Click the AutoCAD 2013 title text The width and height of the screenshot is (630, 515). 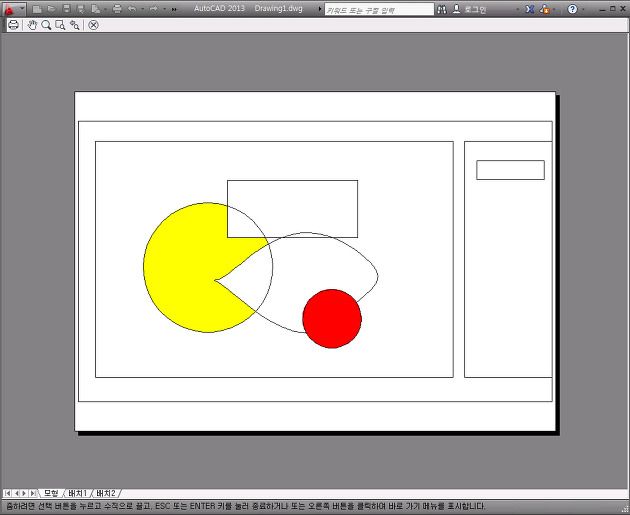(219, 8)
